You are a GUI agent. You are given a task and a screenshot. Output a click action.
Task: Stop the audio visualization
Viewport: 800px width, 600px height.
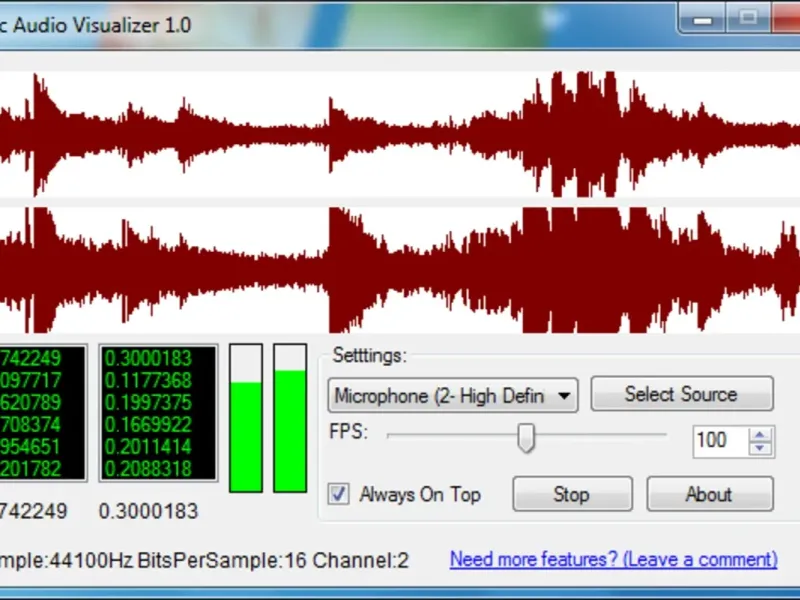(x=572, y=494)
